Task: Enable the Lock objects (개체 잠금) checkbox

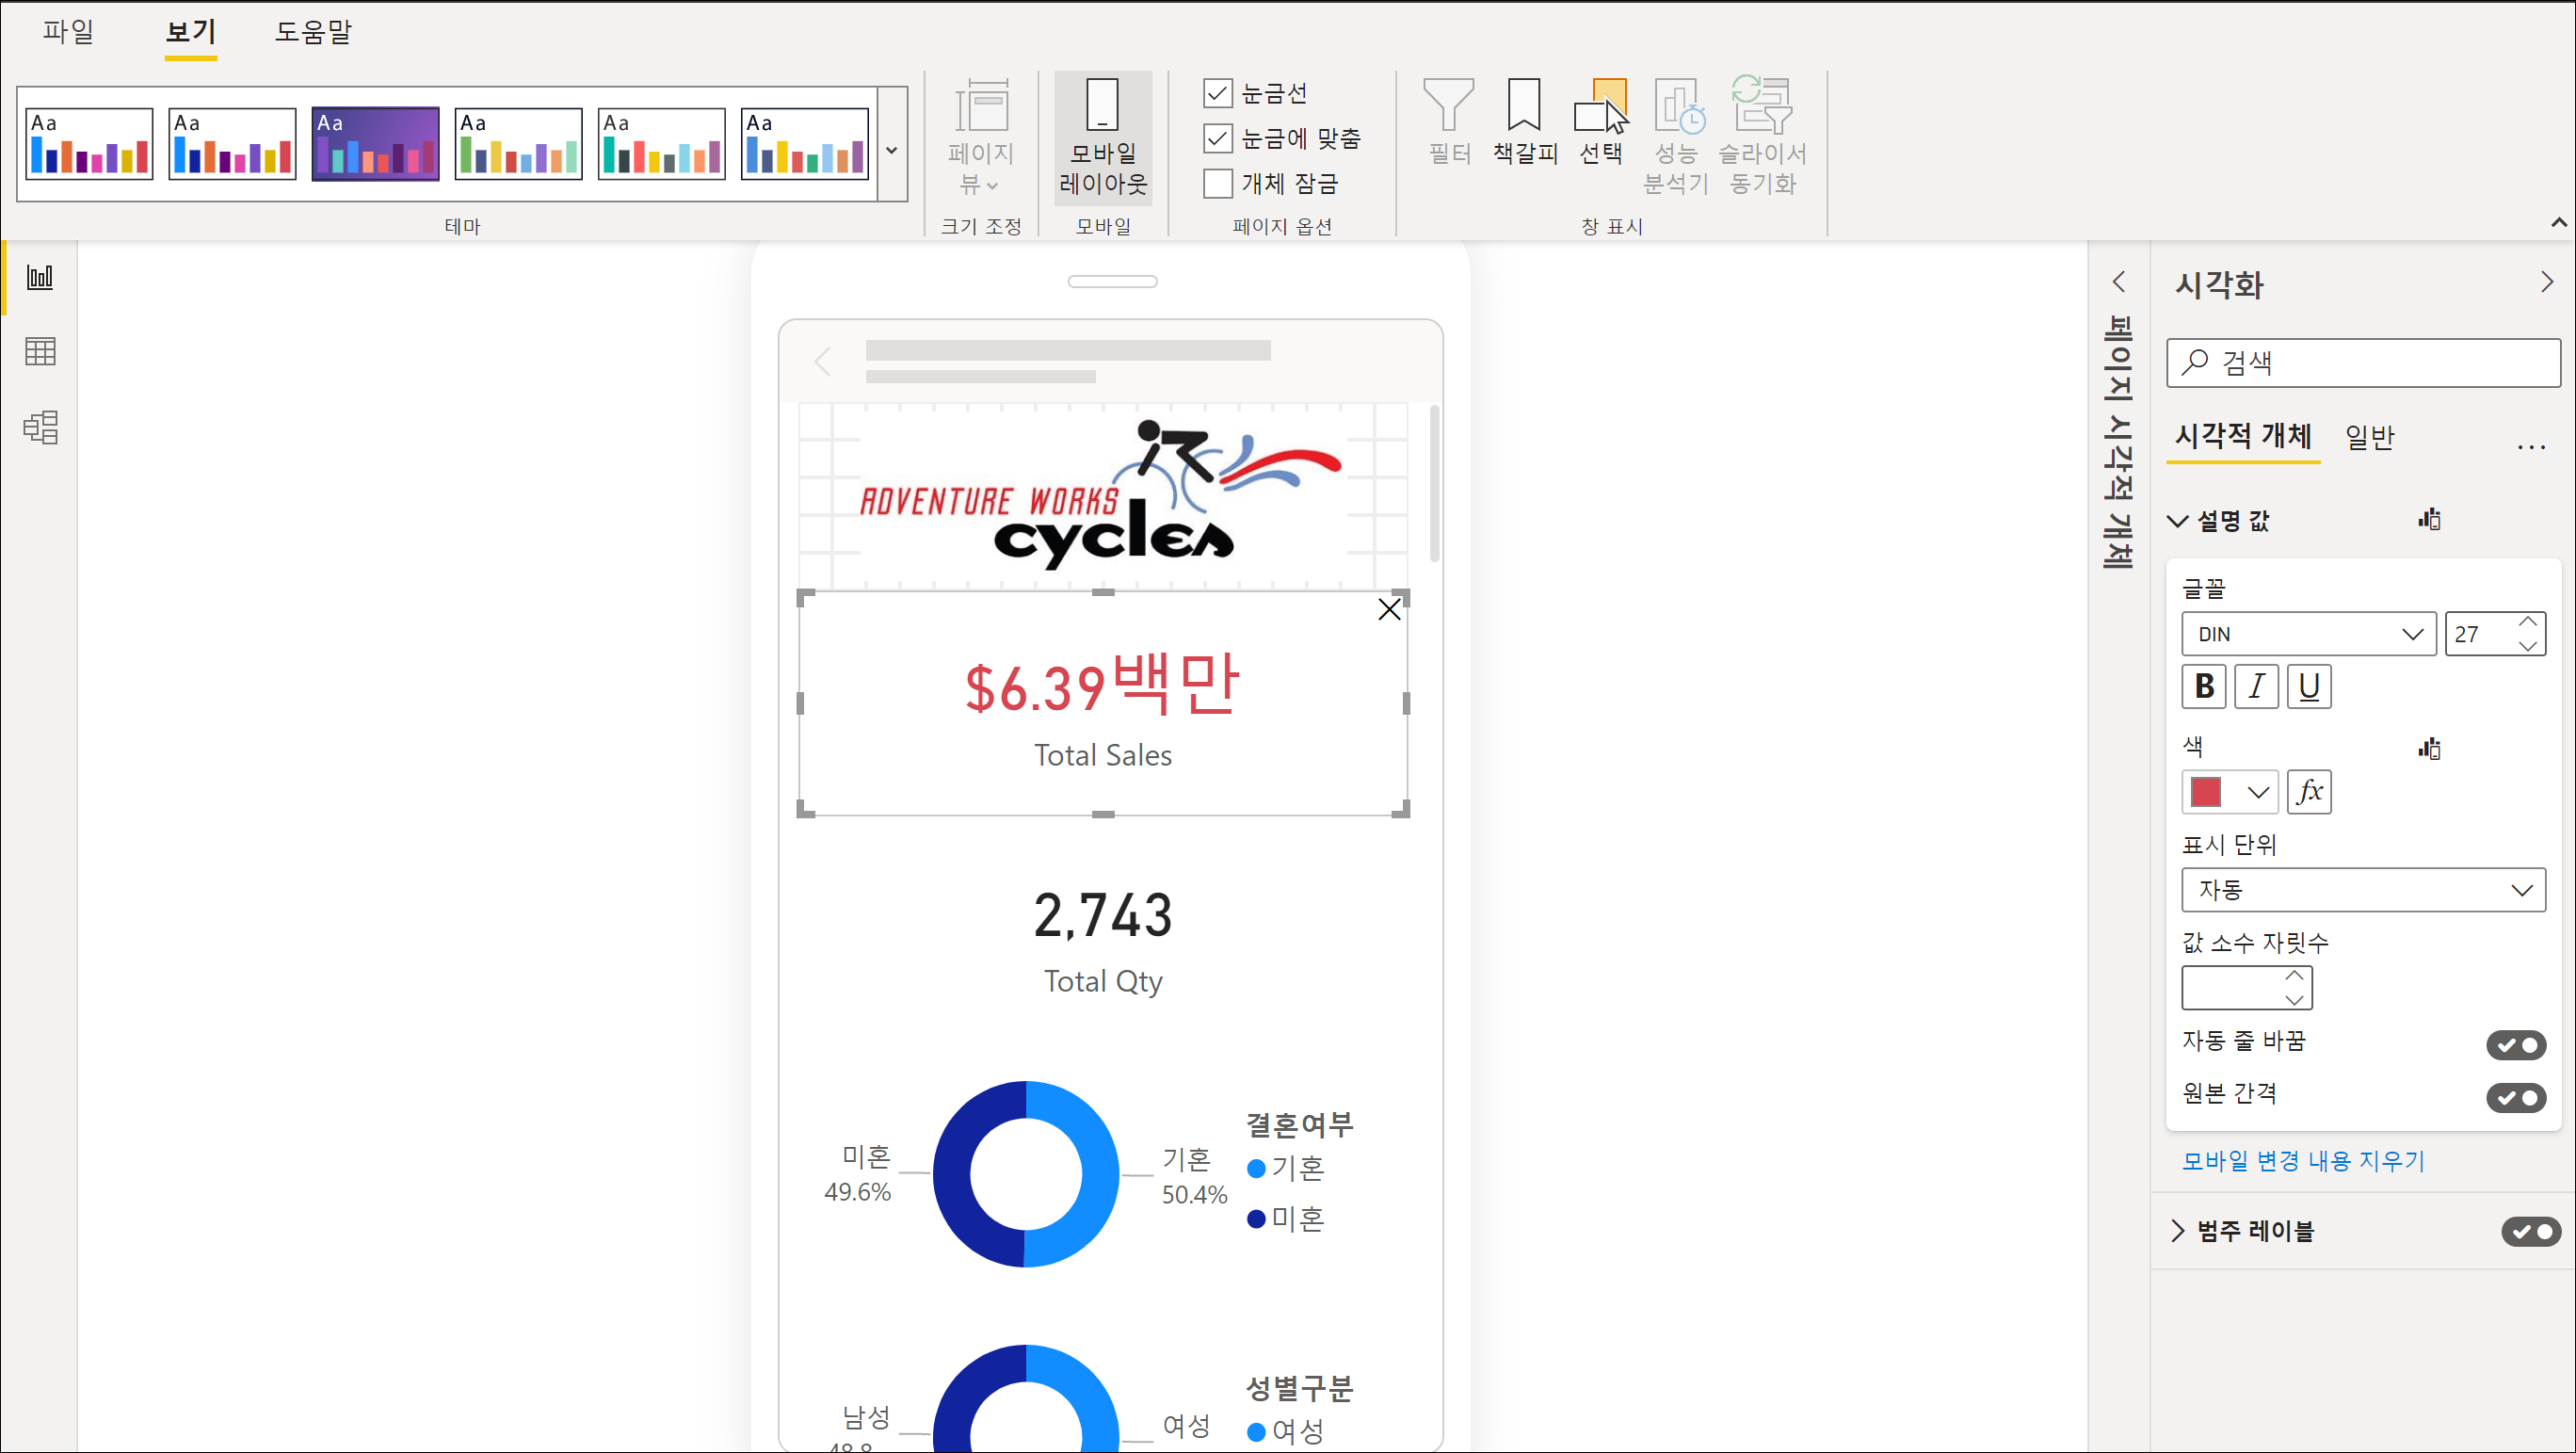Action: [x=1217, y=184]
